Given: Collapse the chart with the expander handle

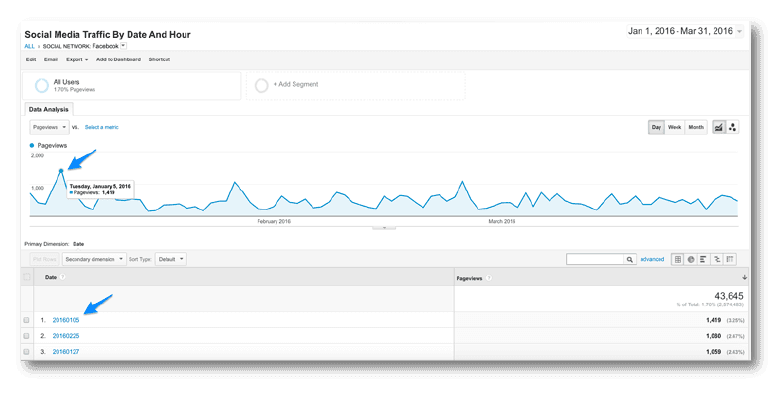Looking at the screenshot, I should coord(384,227).
